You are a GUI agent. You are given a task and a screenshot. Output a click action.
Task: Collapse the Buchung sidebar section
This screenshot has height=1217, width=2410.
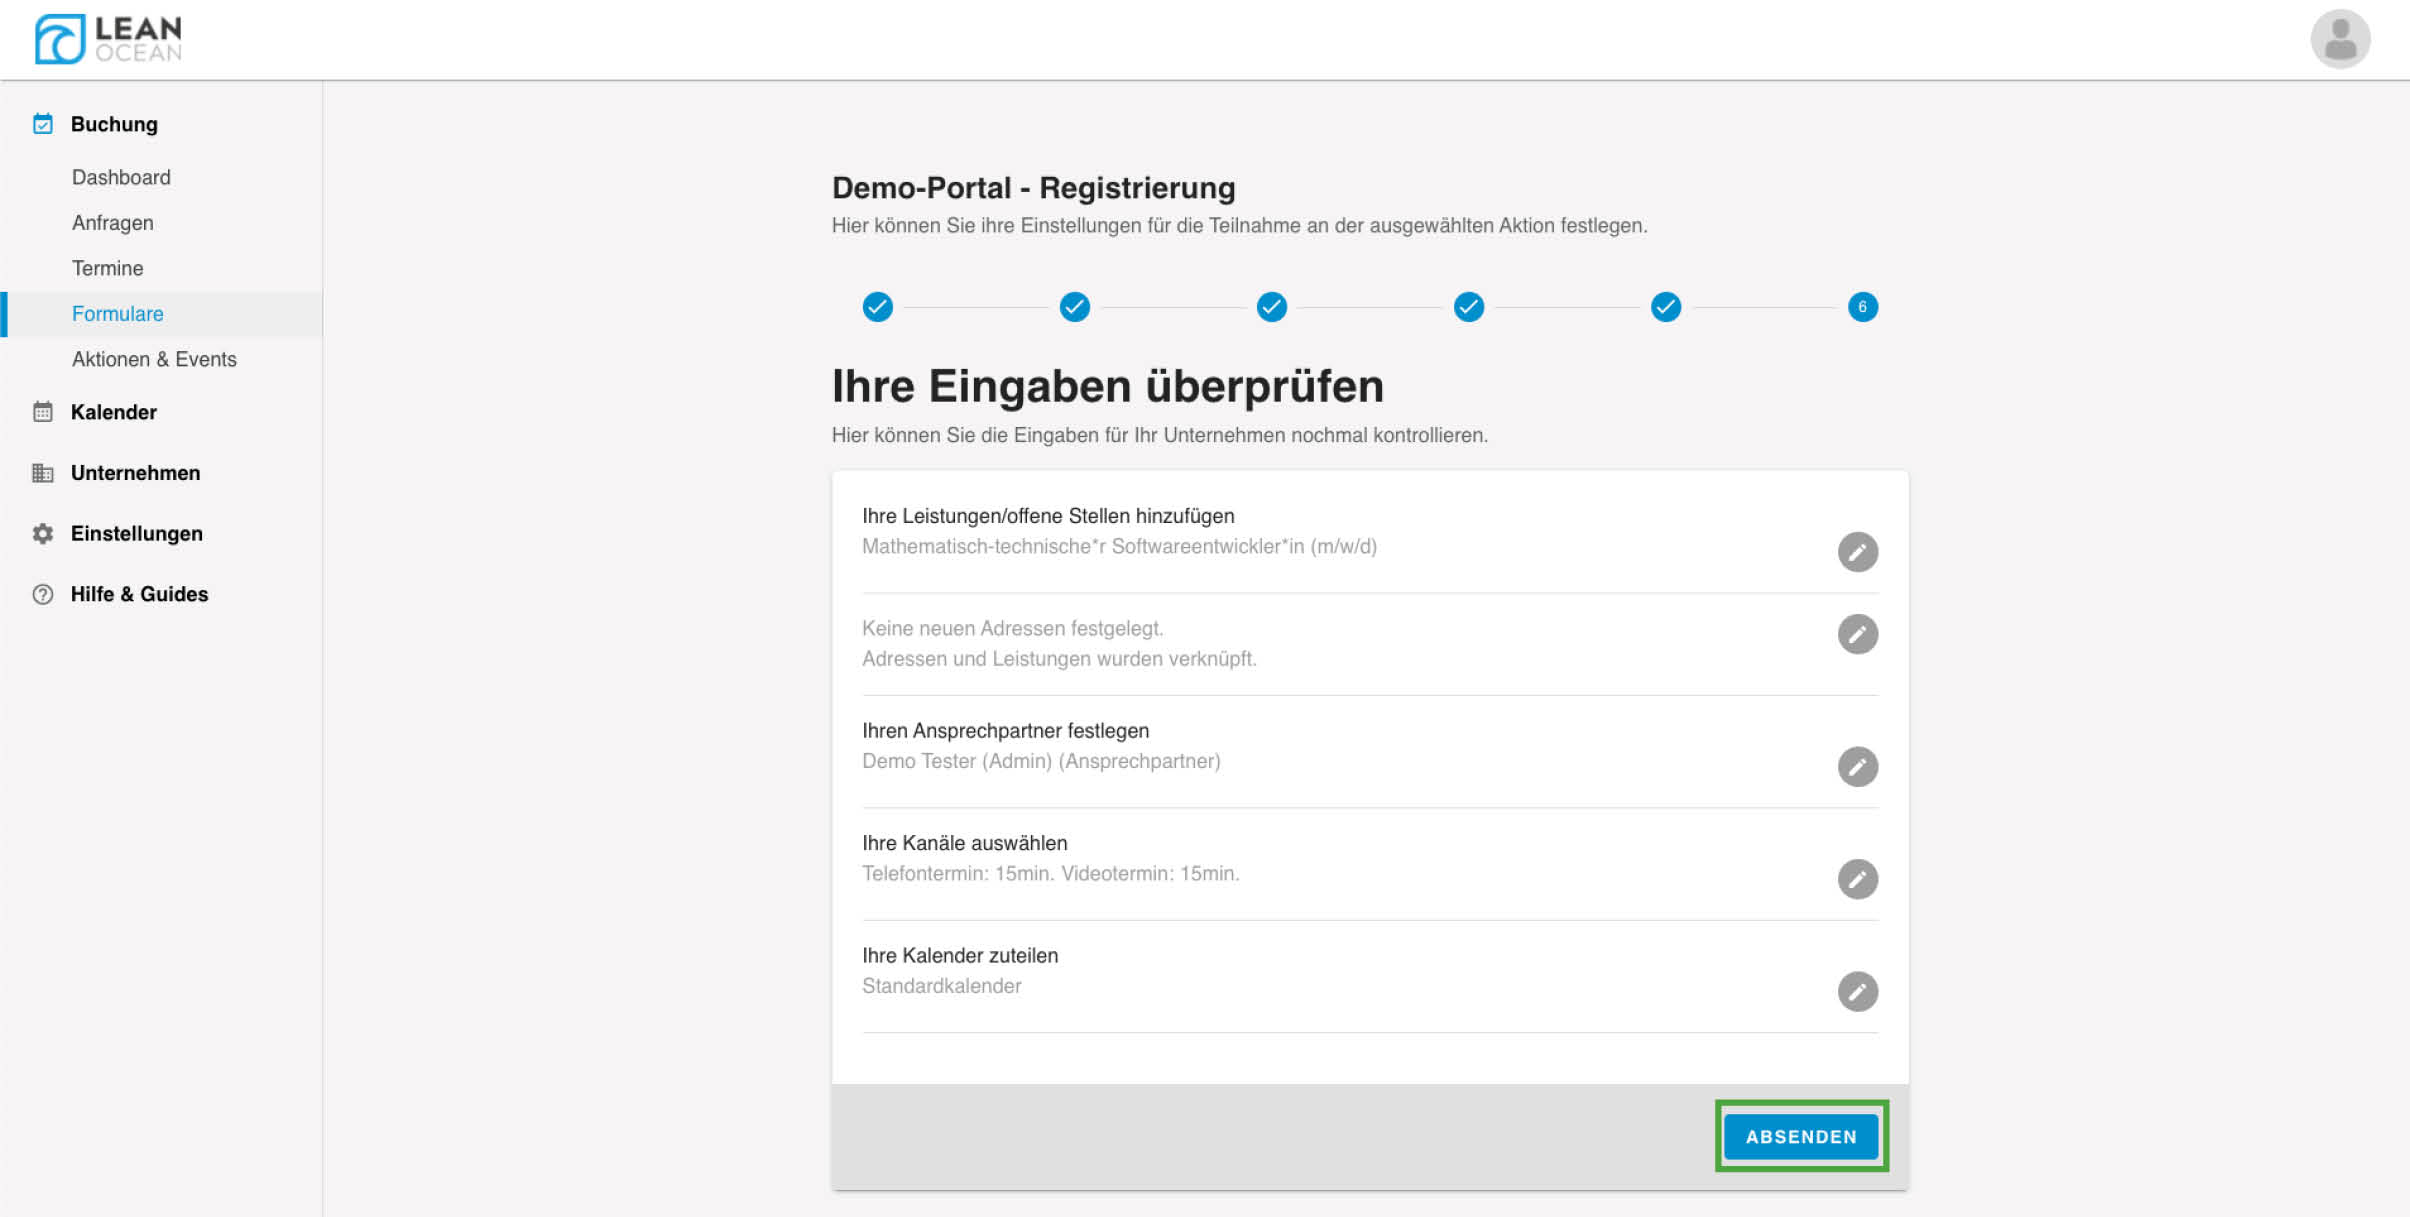pos(114,124)
